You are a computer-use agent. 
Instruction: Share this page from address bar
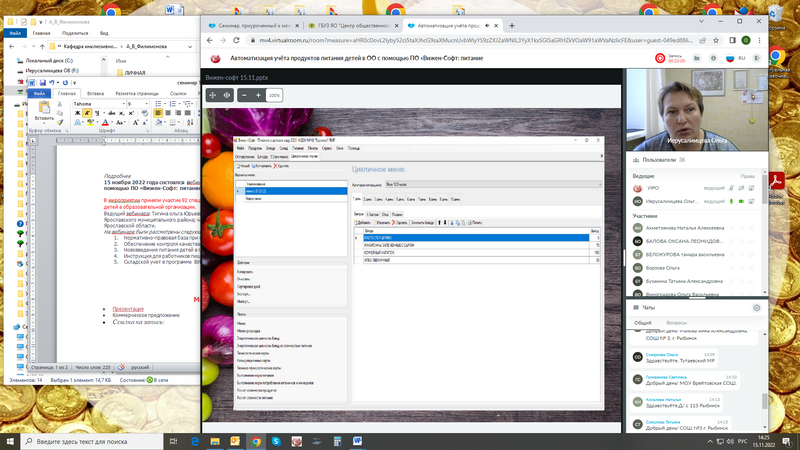[703, 40]
